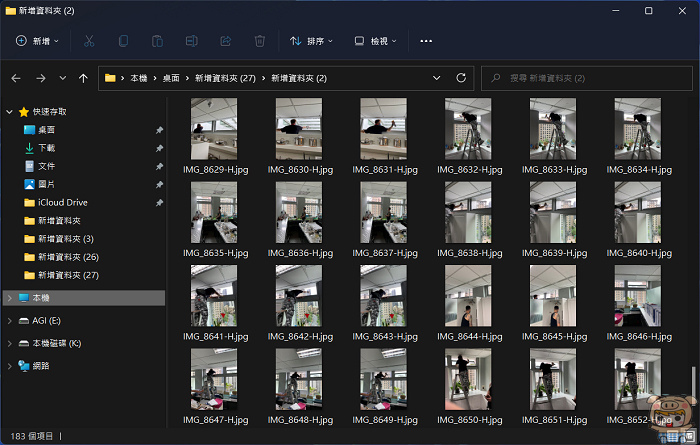
Task: Click the Copy icon in toolbar
Action: [x=123, y=41]
